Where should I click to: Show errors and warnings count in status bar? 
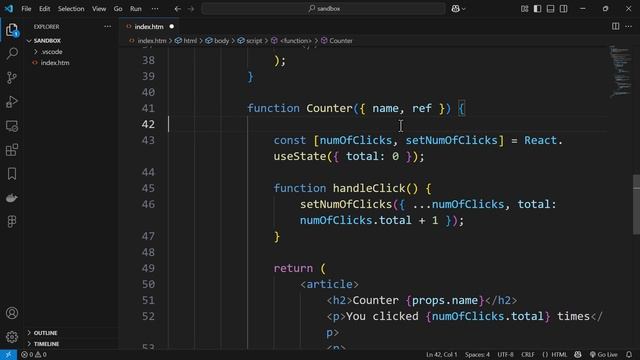coord(34,355)
